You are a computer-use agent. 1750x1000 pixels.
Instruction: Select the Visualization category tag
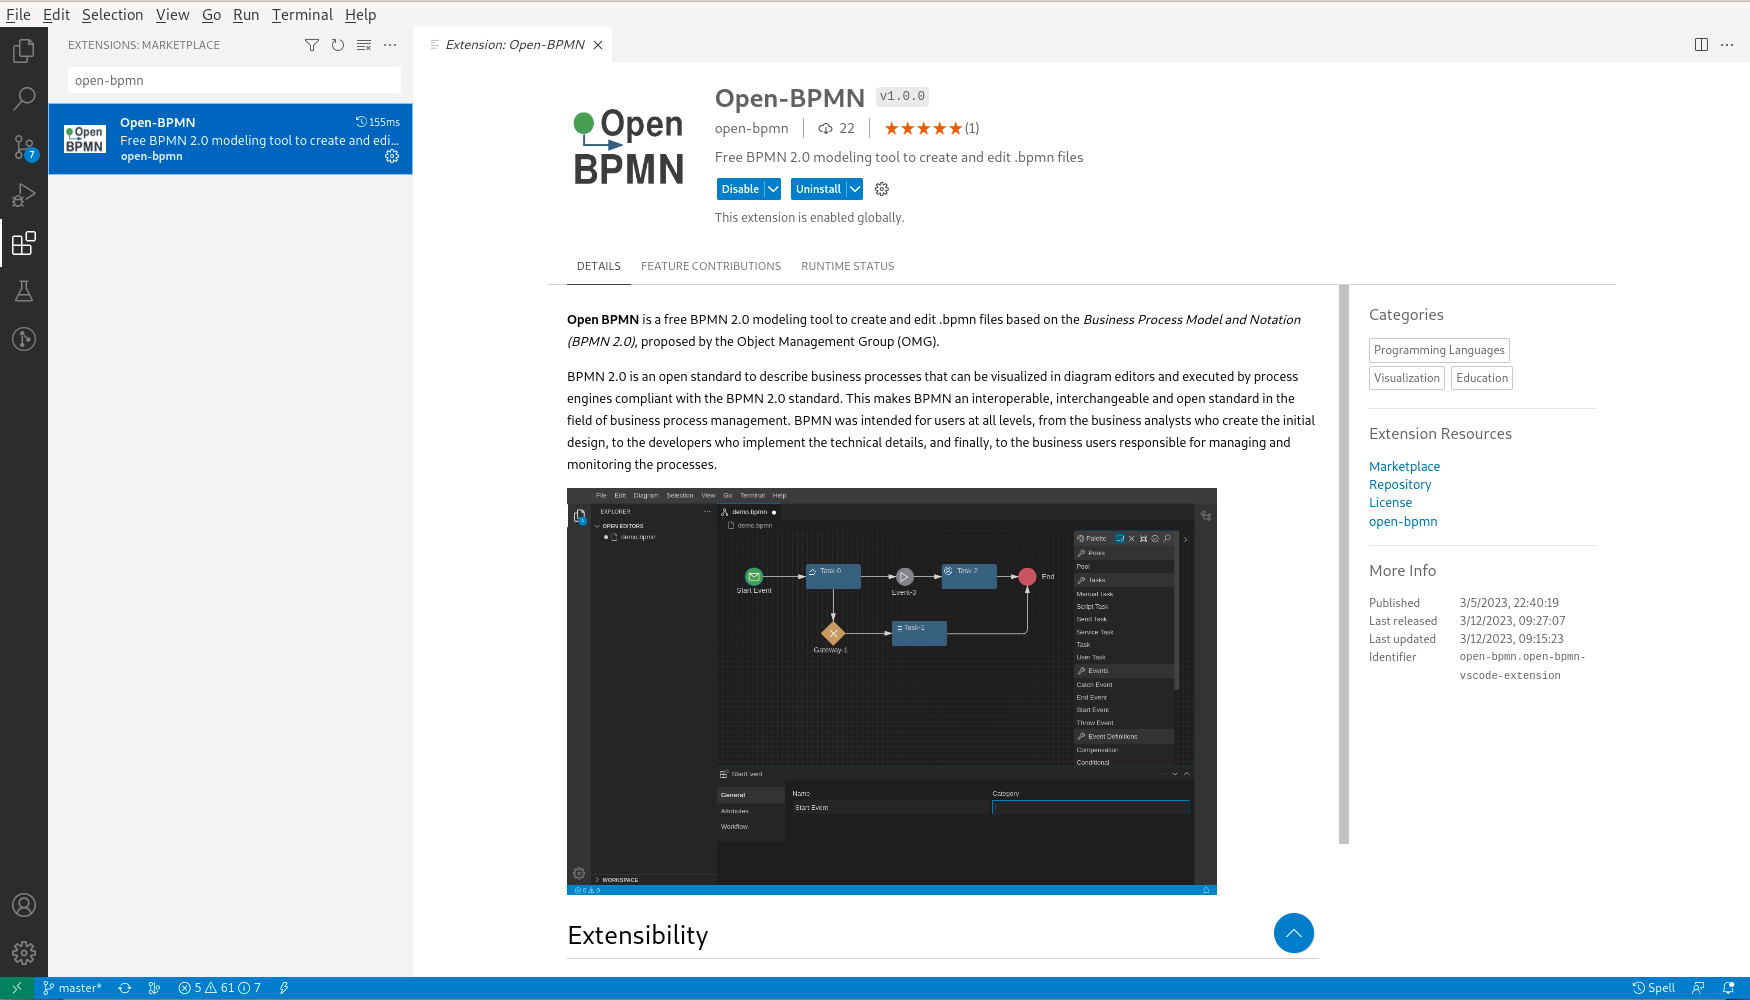tap(1407, 378)
